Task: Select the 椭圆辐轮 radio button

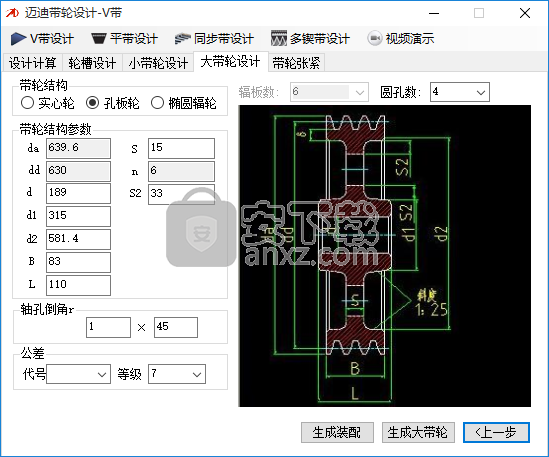Action: coord(157,103)
